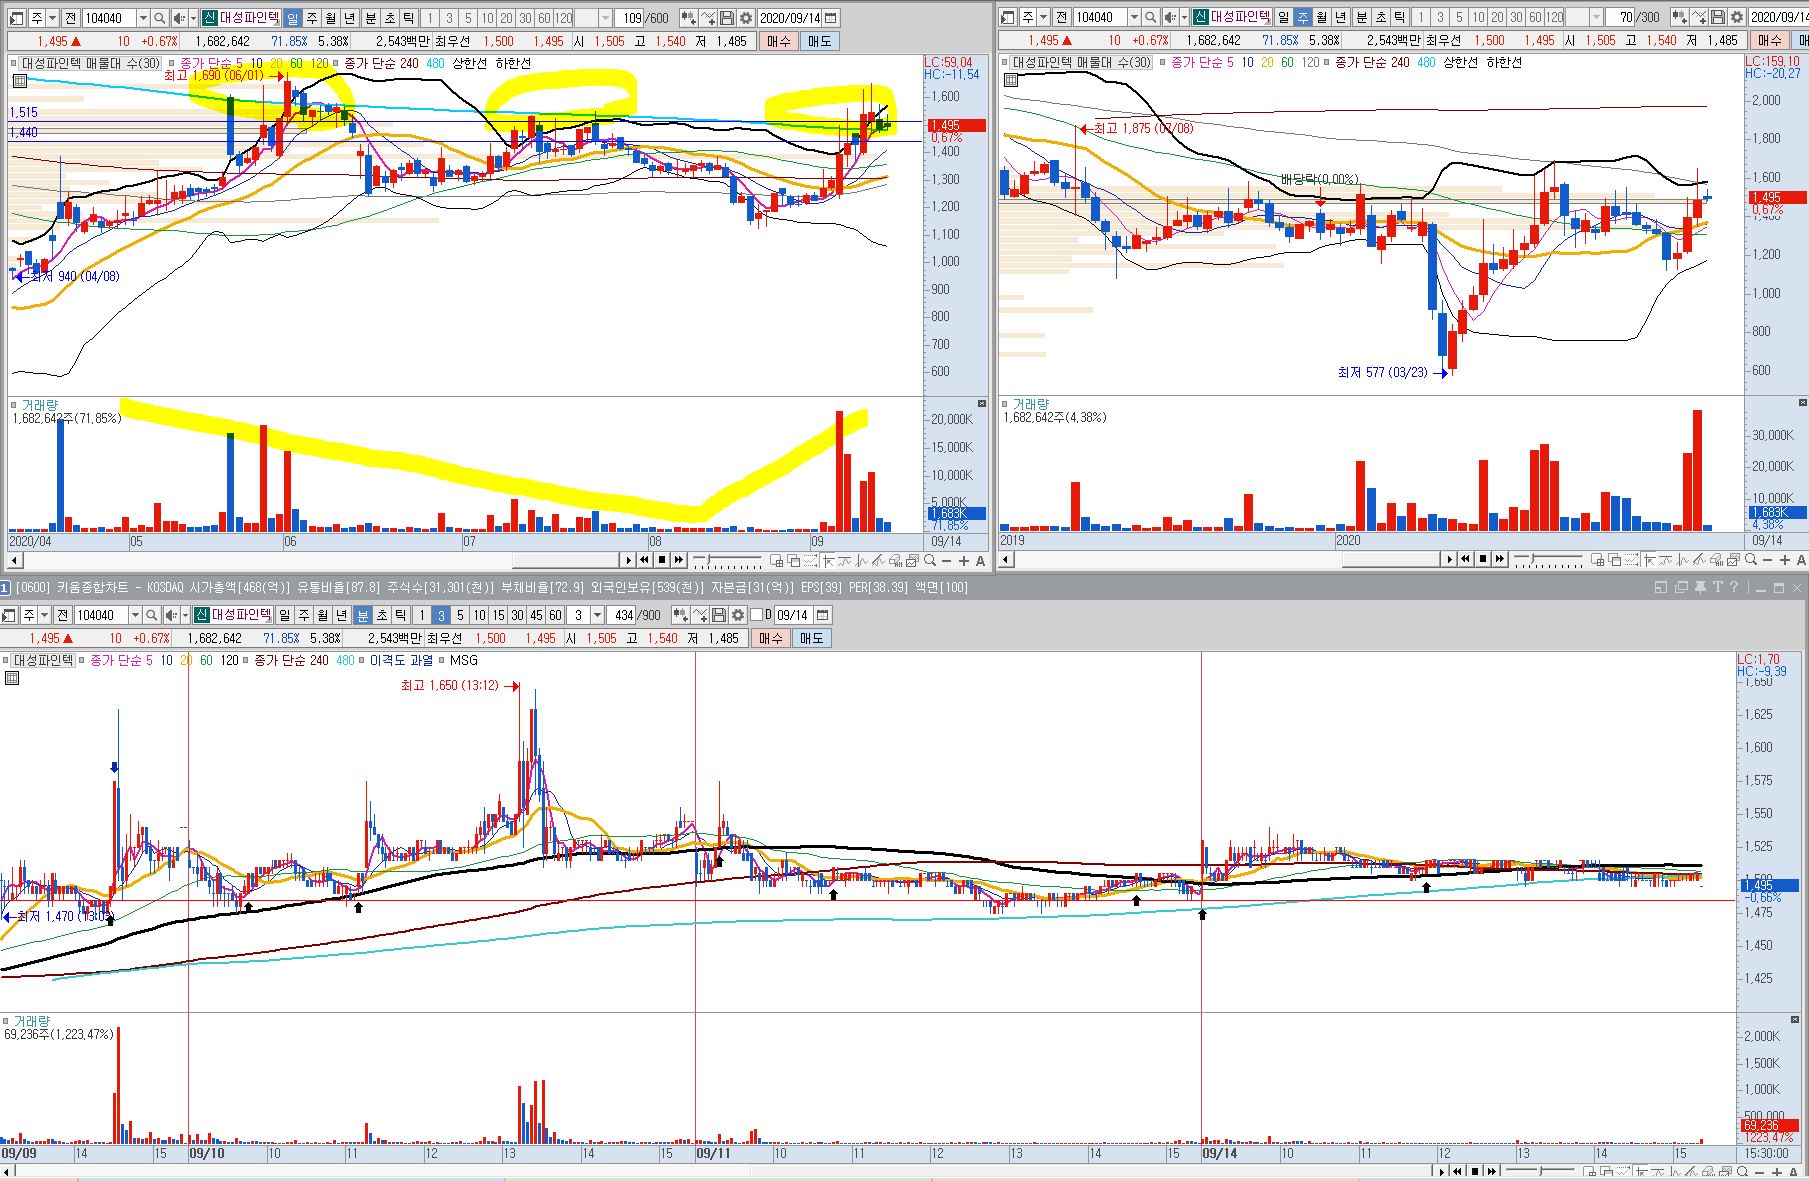The image size is (1809, 1181).
Task: Open stock search magnifier in top-left chart
Action: pos(160,18)
